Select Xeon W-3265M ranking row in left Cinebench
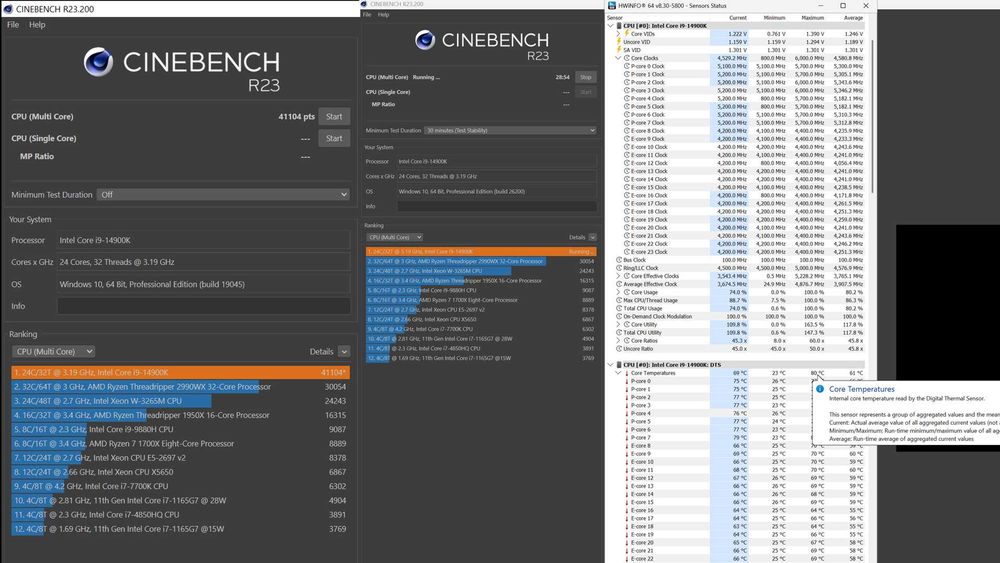This screenshot has height=563, width=1000. coord(180,401)
